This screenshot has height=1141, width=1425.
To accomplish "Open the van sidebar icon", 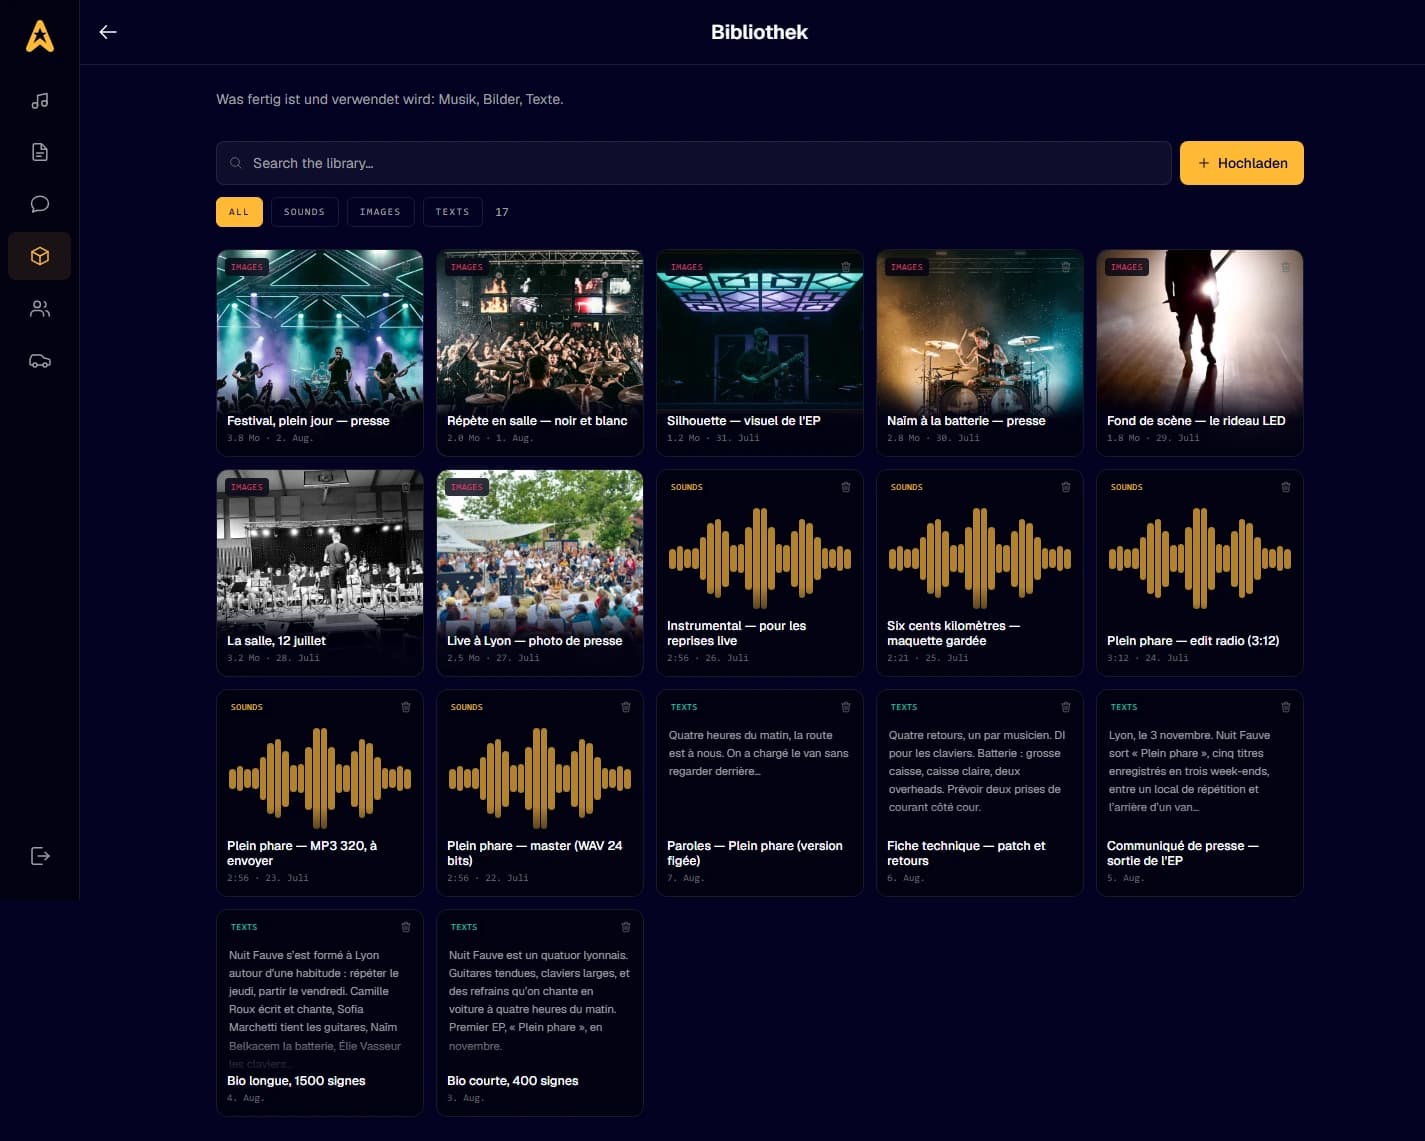I will click(40, 361).
